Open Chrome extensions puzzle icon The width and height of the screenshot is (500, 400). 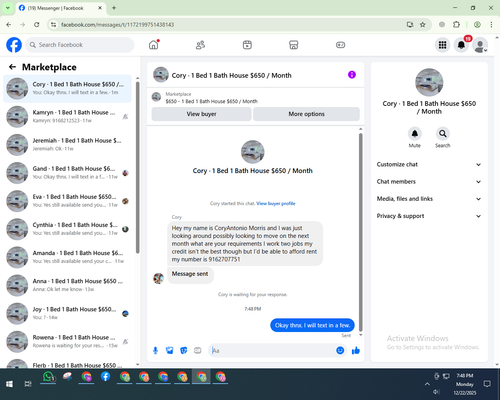(456, 25)
